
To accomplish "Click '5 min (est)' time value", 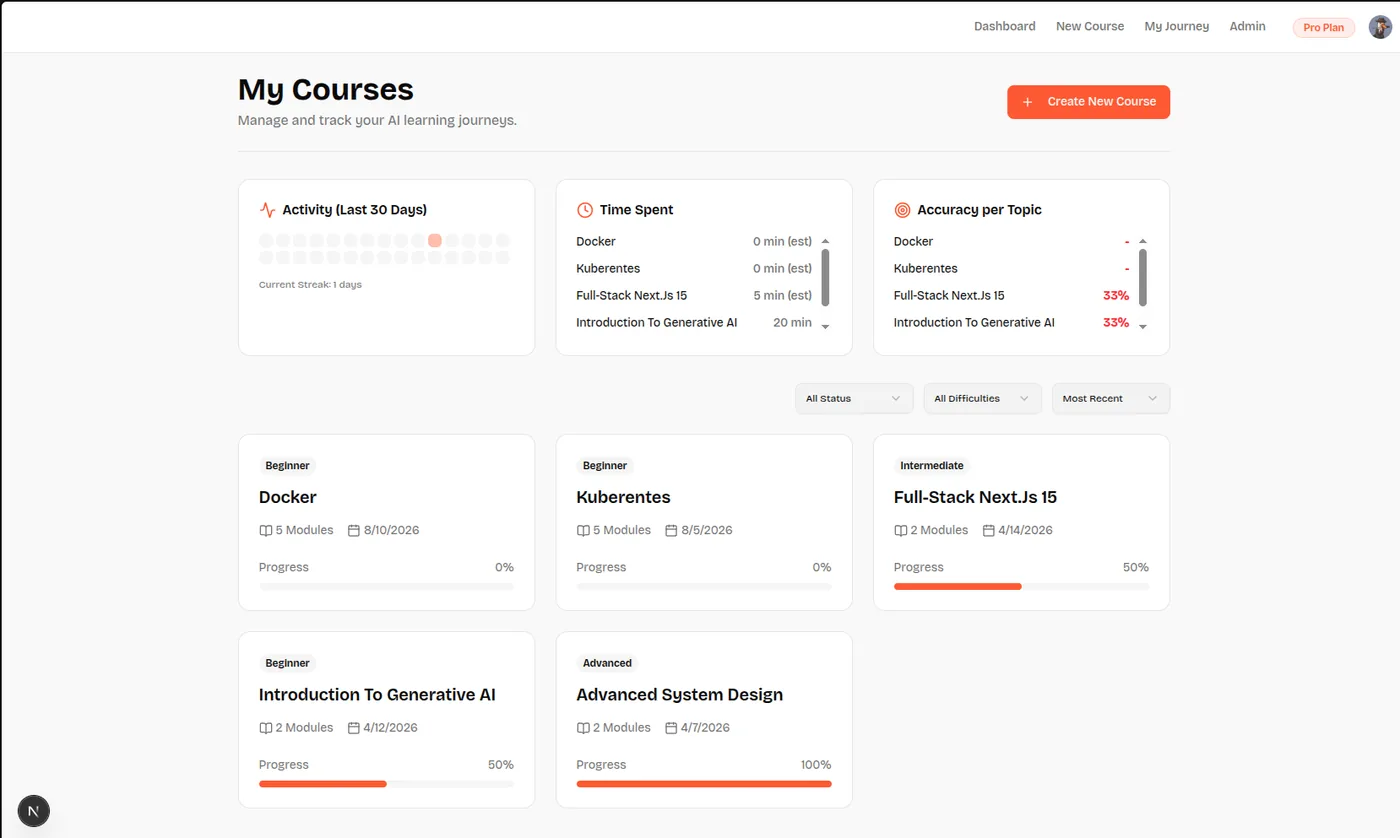I will tap(783, 296).
